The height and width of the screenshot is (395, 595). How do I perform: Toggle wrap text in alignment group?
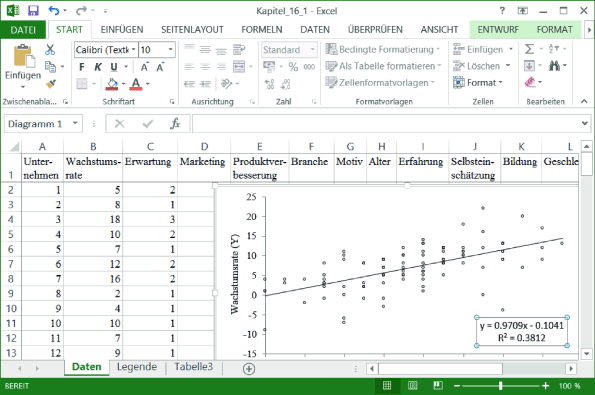239,50
